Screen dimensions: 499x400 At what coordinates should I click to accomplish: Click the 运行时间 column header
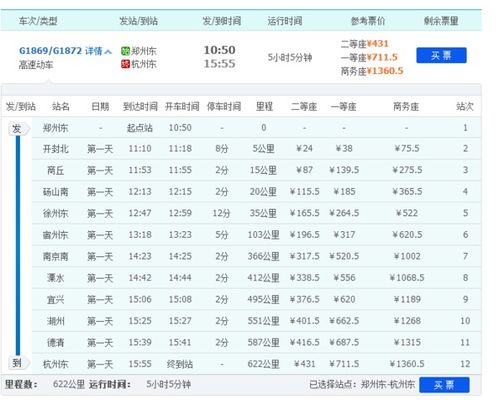tap(285, 21)
